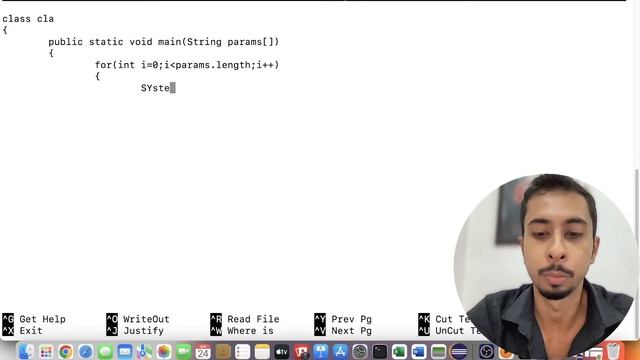Open Finder from the dock
Image resolution: width=640 pixels, height=360 pixels.
point(26,351)
